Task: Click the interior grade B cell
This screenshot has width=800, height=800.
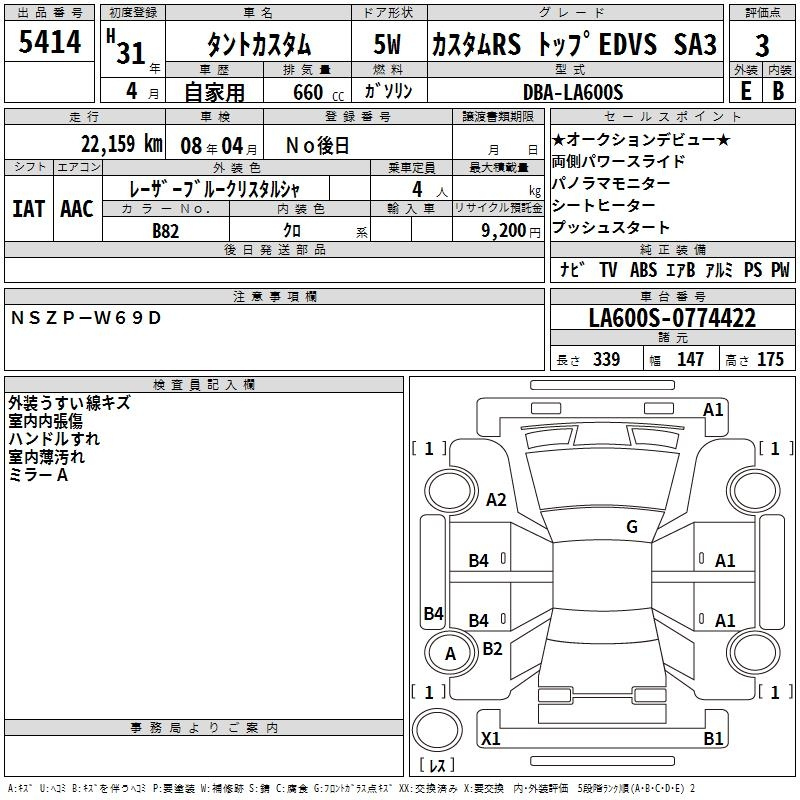Action: [778, 91]
